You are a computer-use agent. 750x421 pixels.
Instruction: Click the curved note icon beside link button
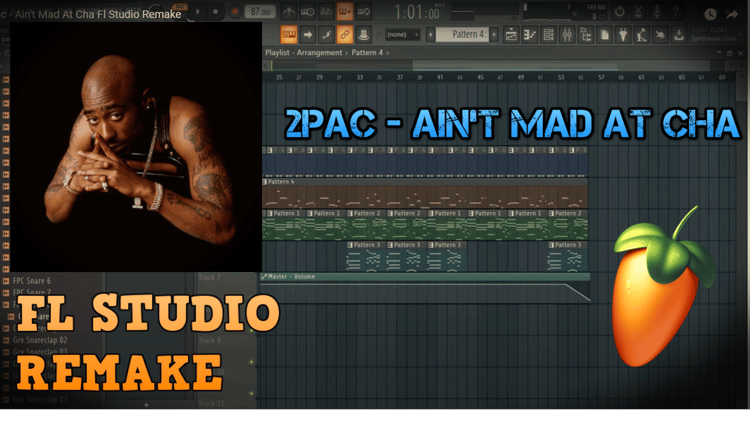(x=326, y=34)
